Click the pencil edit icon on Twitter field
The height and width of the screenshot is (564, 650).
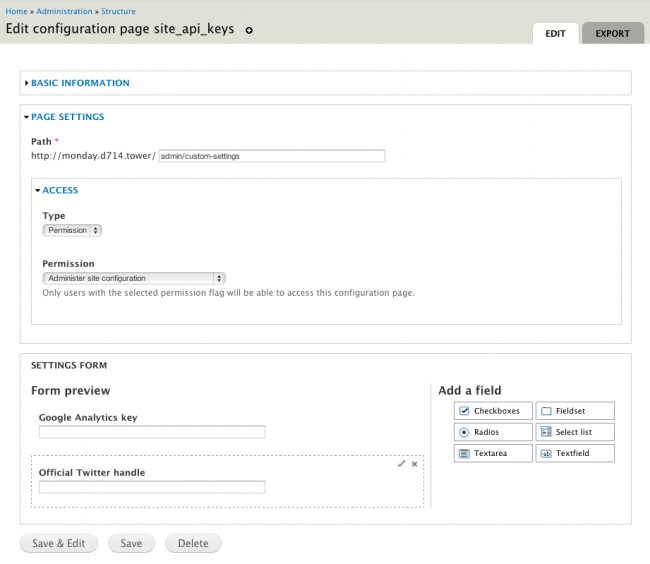click(x=402, y=464)
